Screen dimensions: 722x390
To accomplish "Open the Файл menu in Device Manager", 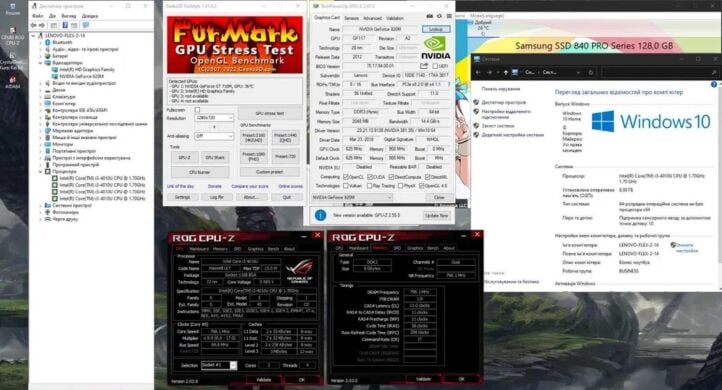I will (x=37, y=16).
